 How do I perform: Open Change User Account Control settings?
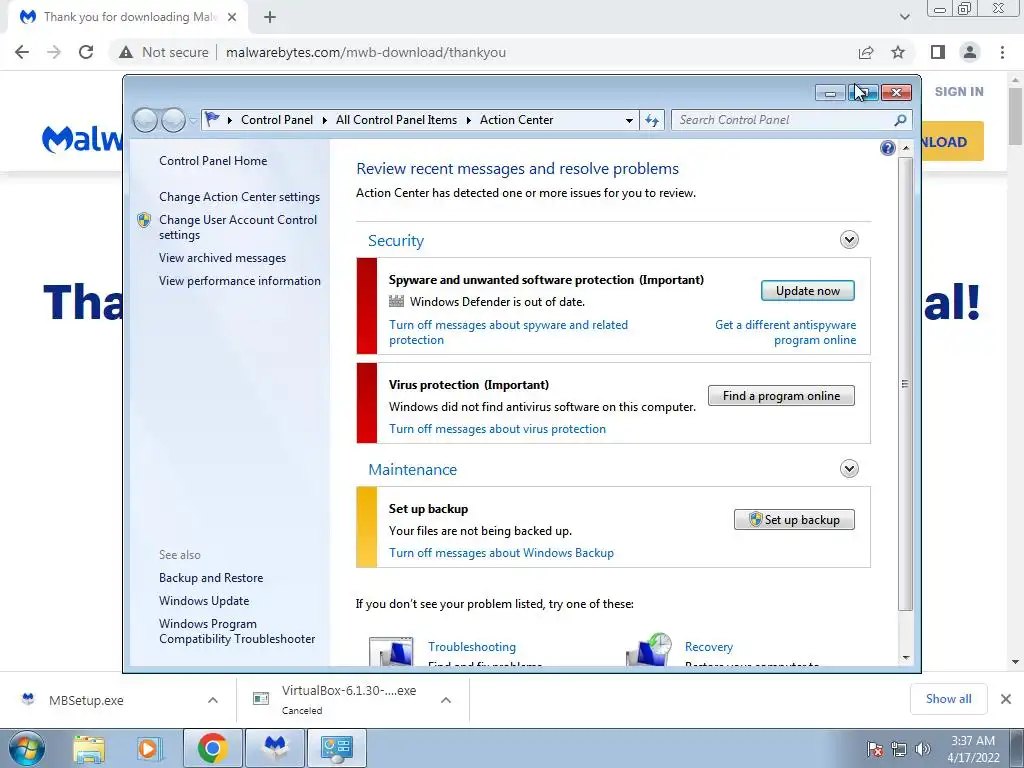[238, 227]
